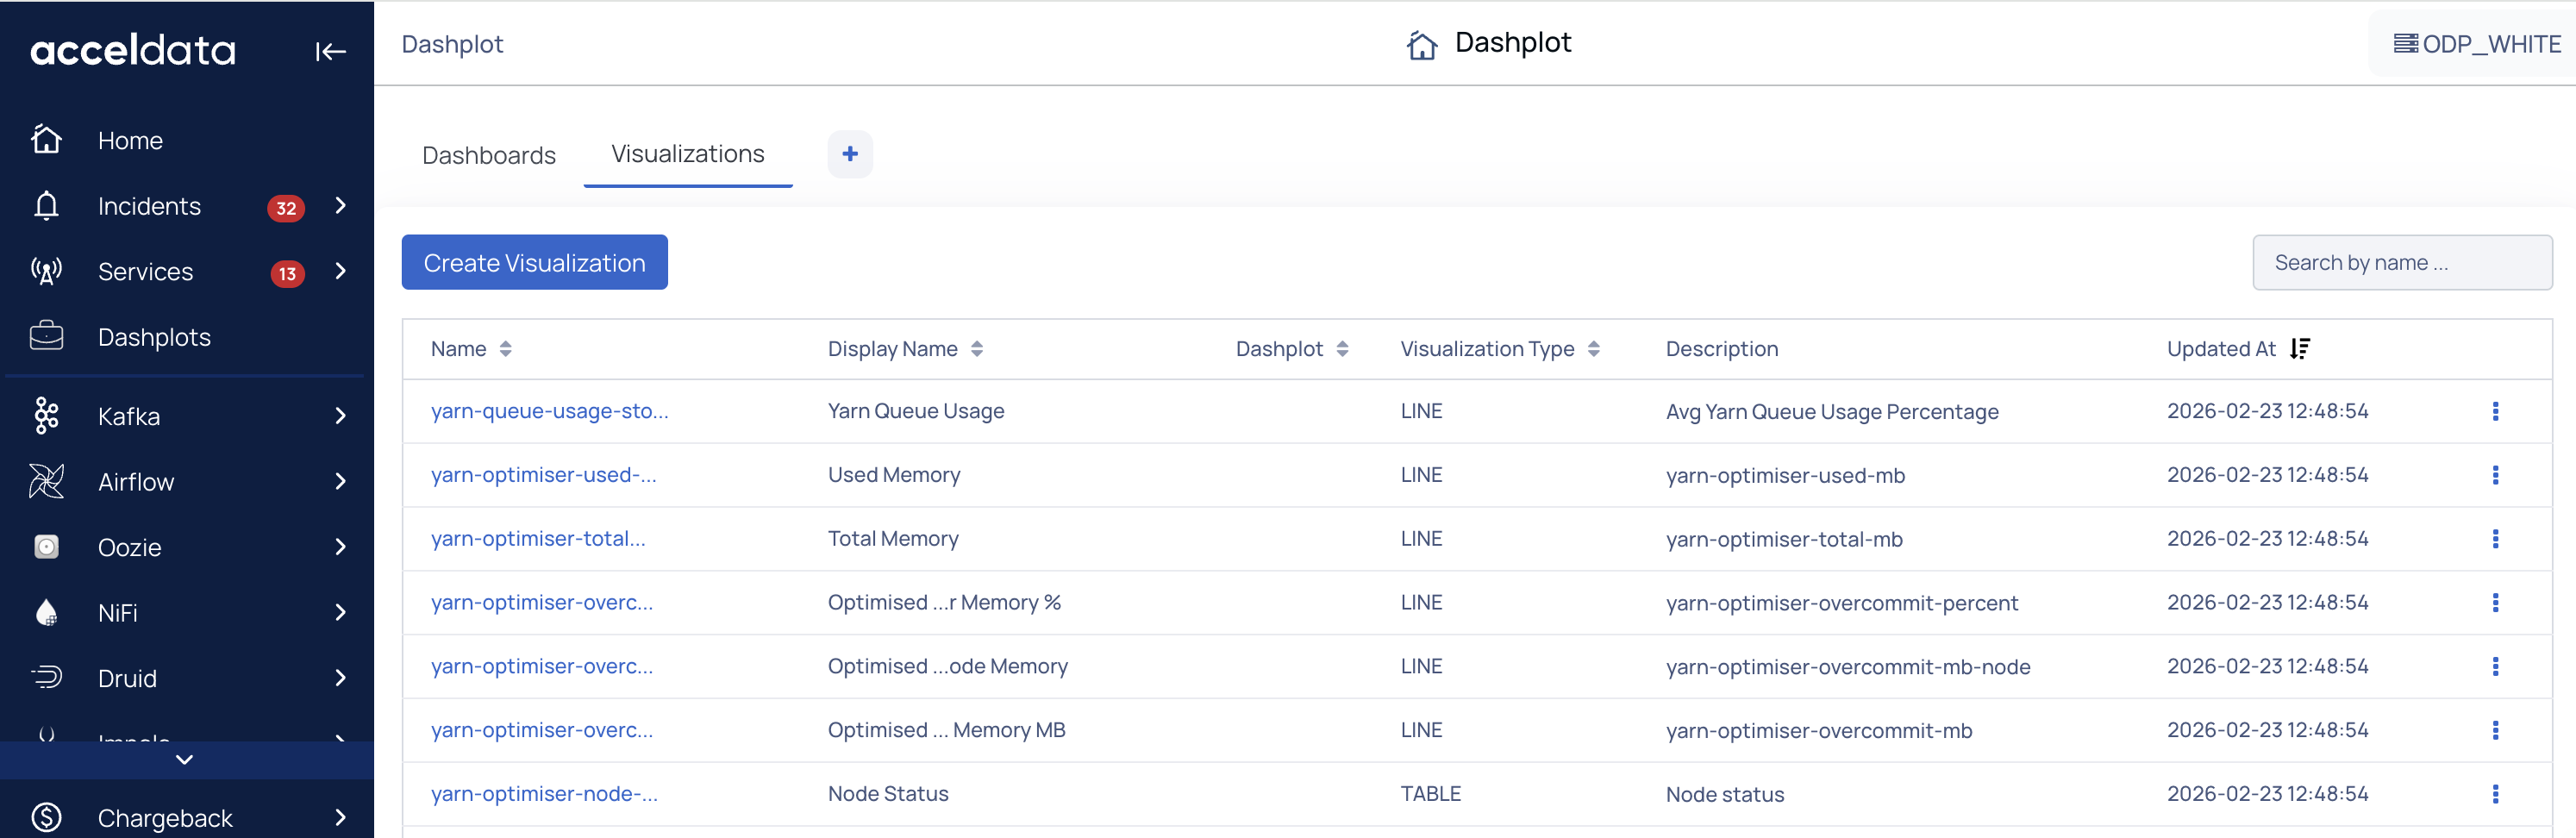Select the Visualizations tab
Image resolution: width=2576 pixels, height=838 pixels.
[687, 154]
